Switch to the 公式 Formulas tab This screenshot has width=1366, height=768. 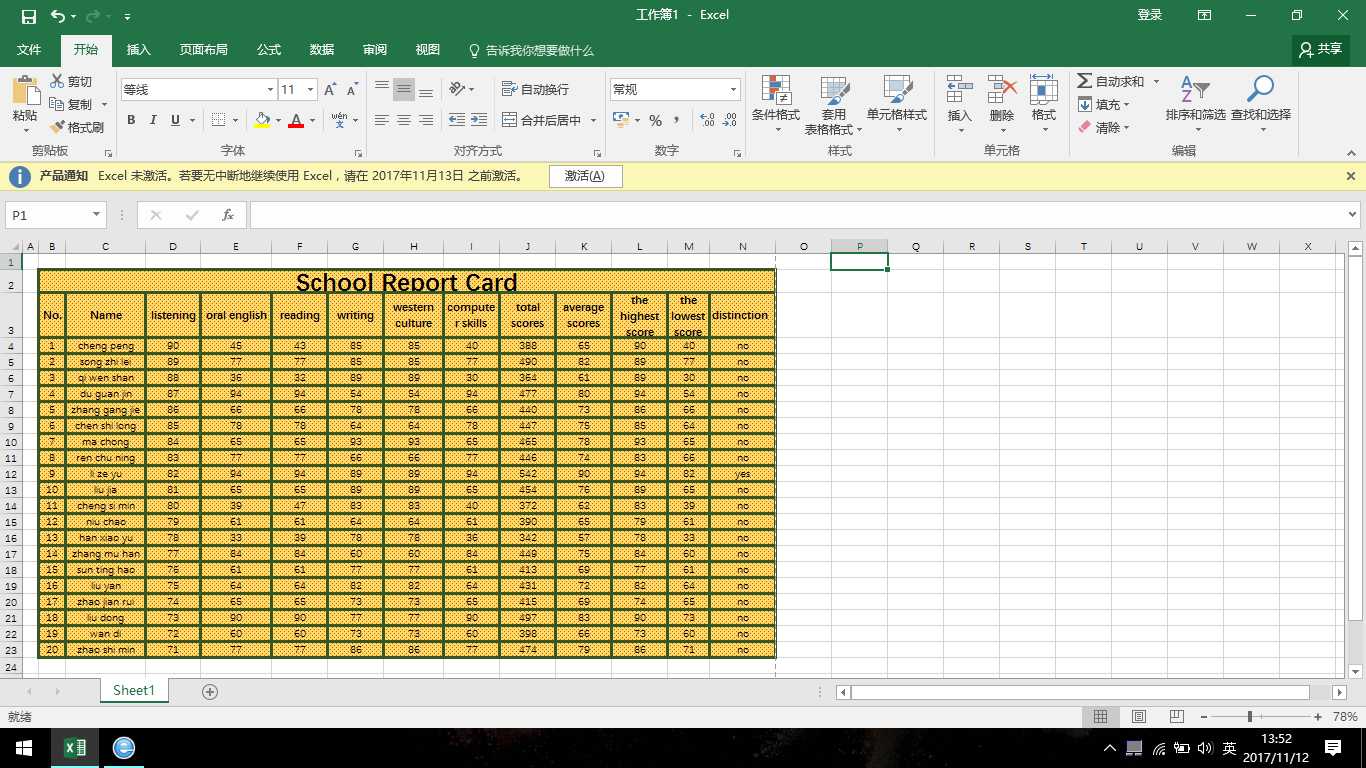[x=268, y=49]
